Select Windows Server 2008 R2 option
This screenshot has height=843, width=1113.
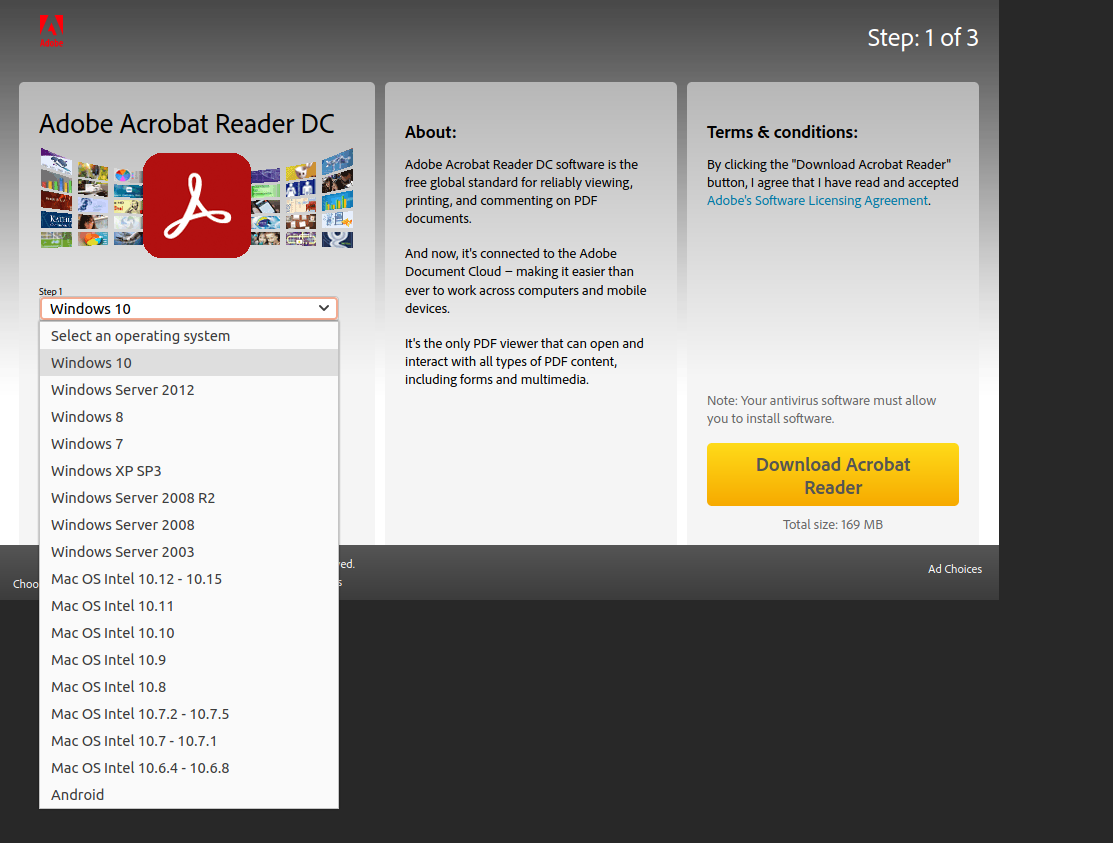coord(189,497)
